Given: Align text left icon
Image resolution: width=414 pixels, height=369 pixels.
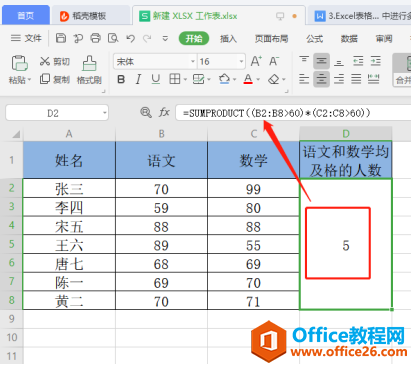Looking at the screenshot, I should (x=304, y=79).
